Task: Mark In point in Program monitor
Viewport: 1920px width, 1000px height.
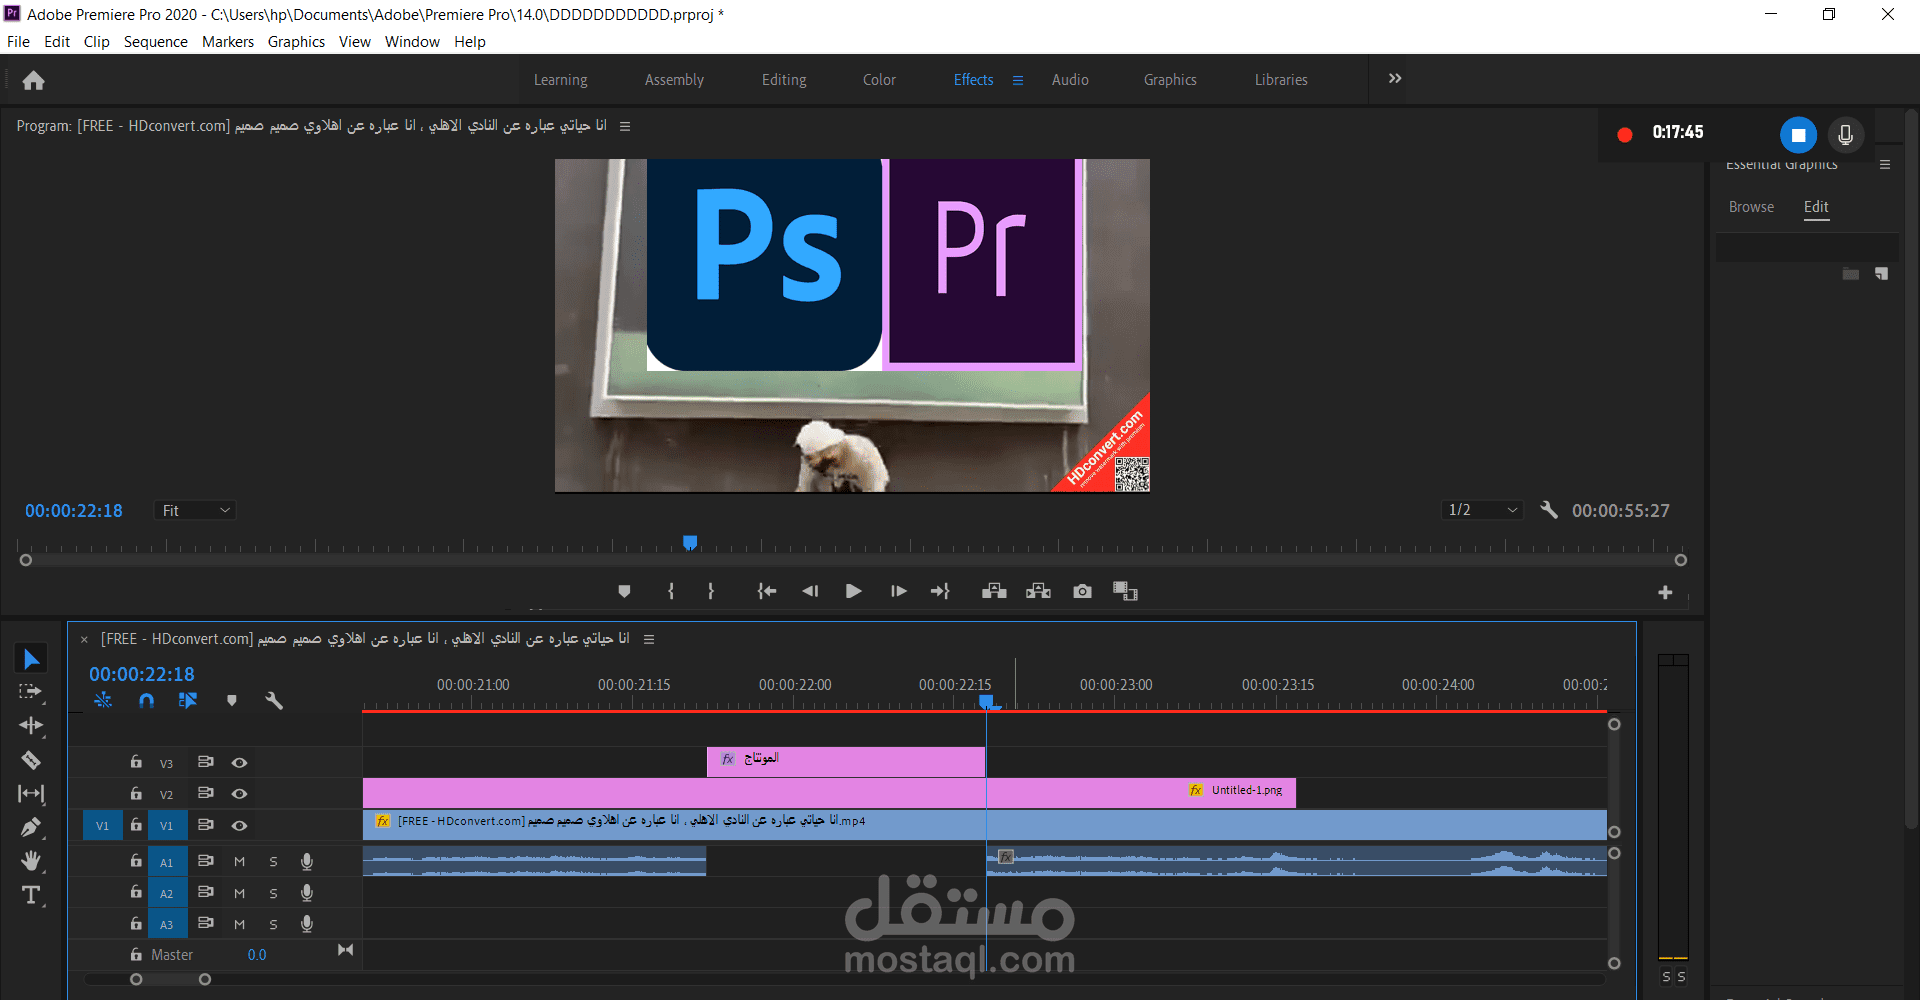Action: coord(671,591)
